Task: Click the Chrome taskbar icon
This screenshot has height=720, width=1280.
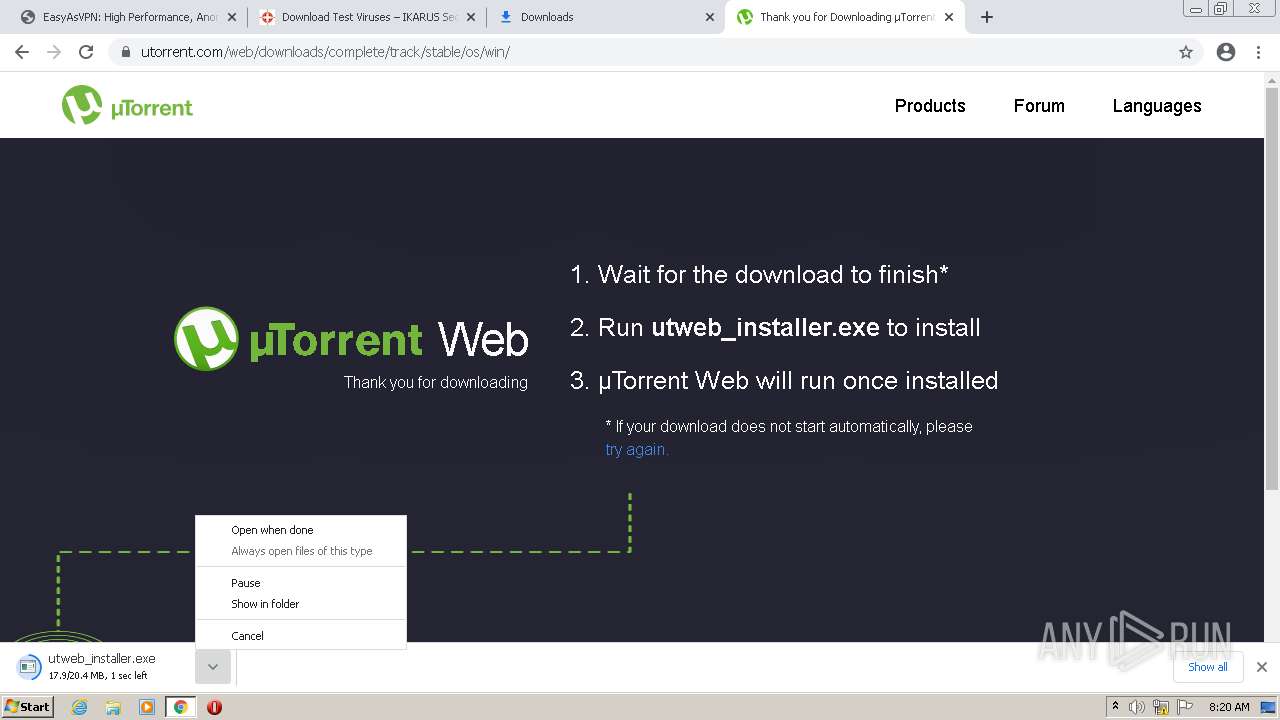Action: click(181, 707)
